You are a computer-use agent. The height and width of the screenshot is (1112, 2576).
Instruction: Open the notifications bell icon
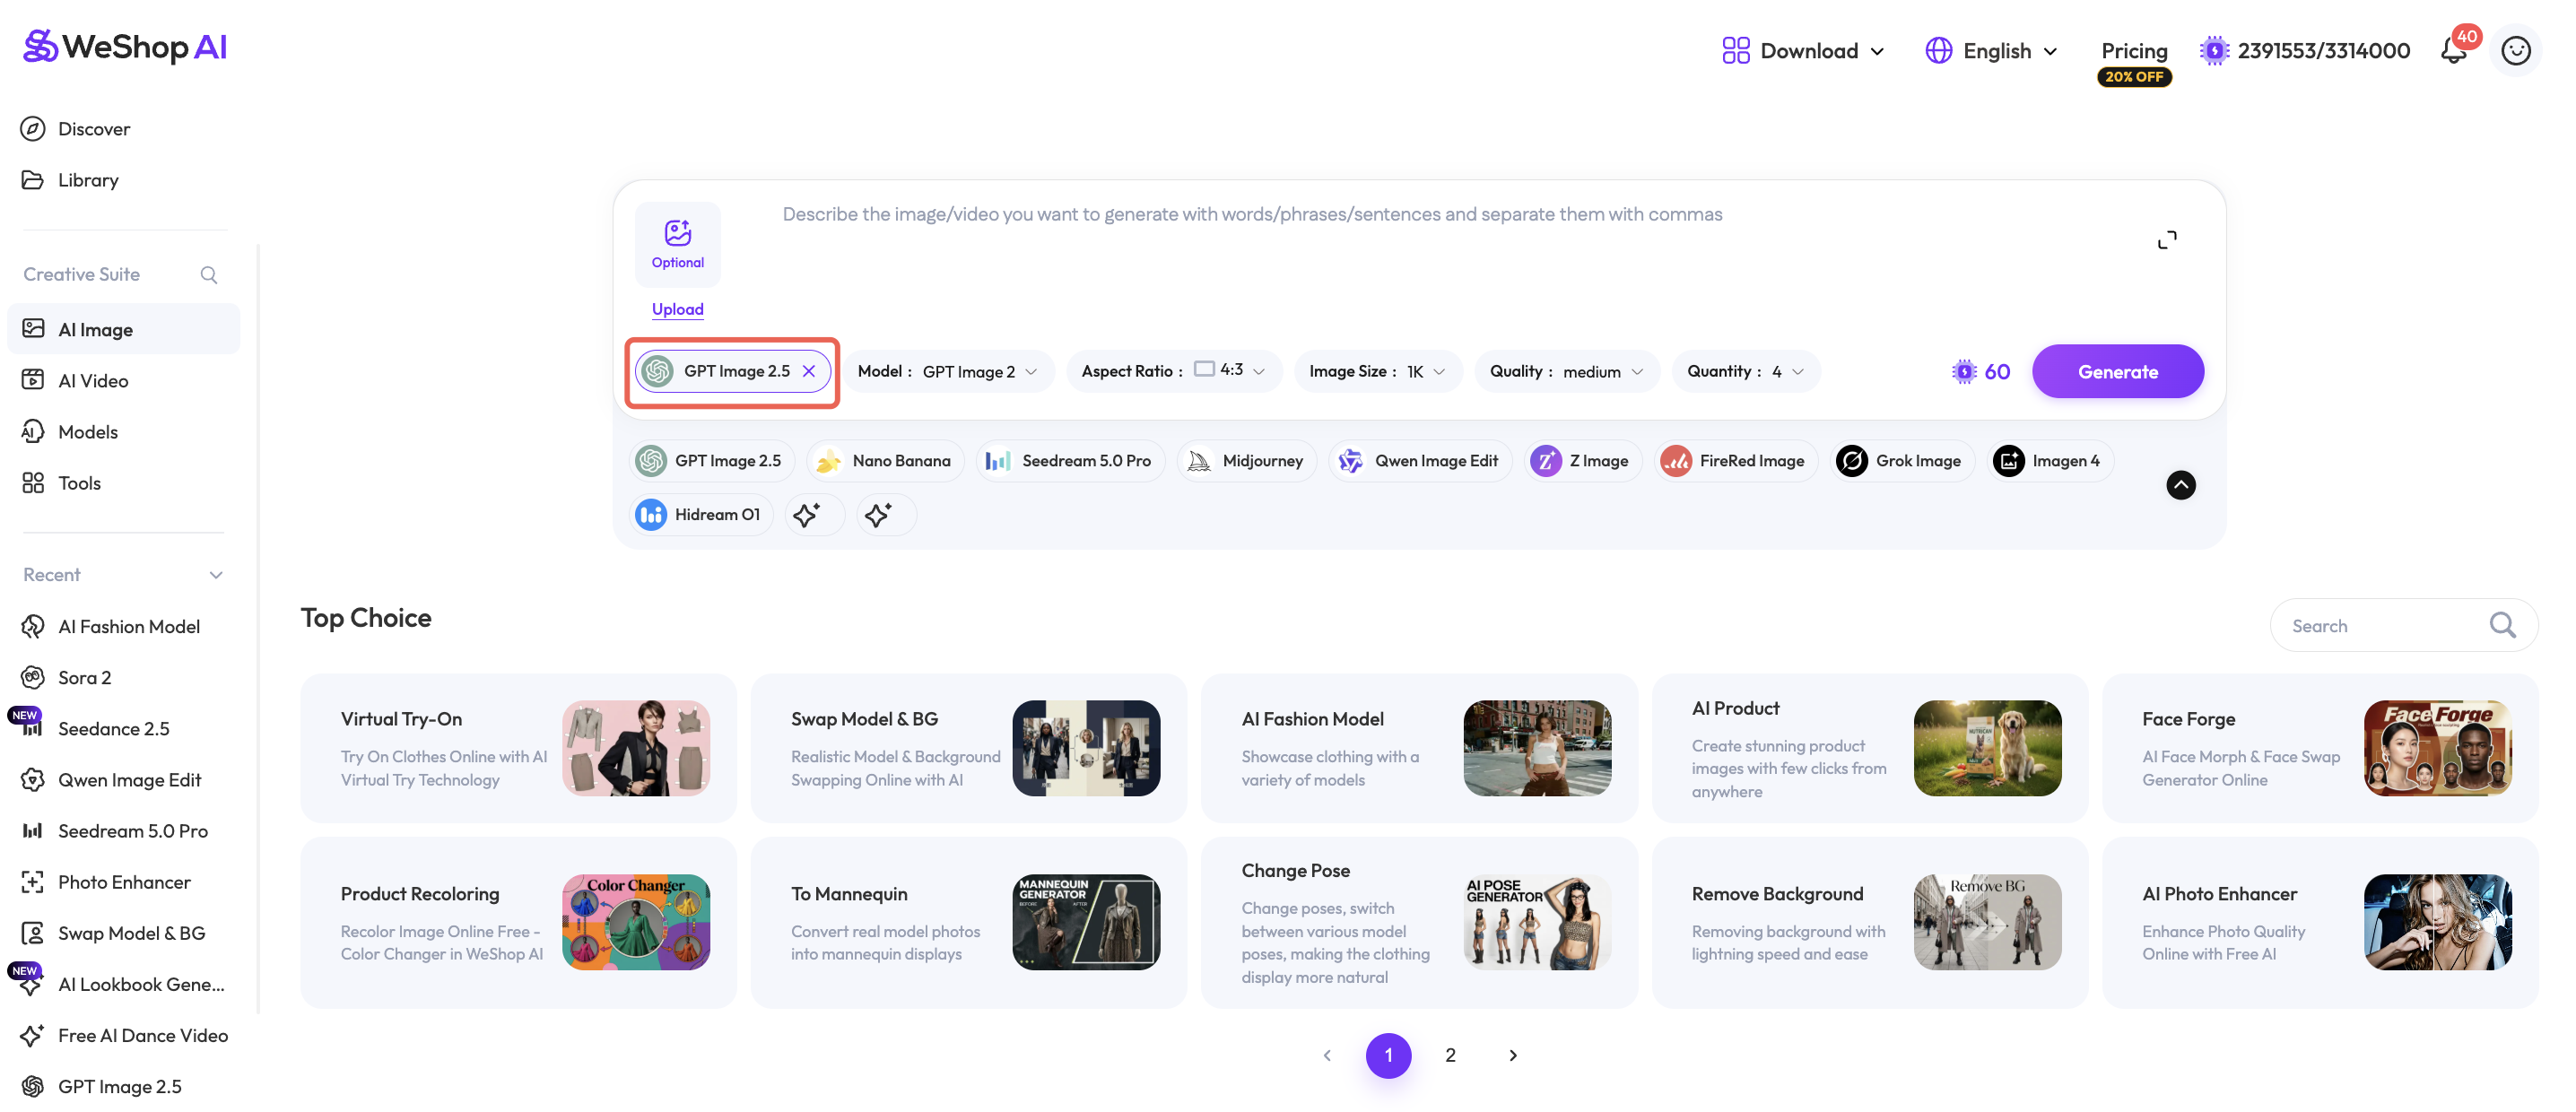point(2453,51)
